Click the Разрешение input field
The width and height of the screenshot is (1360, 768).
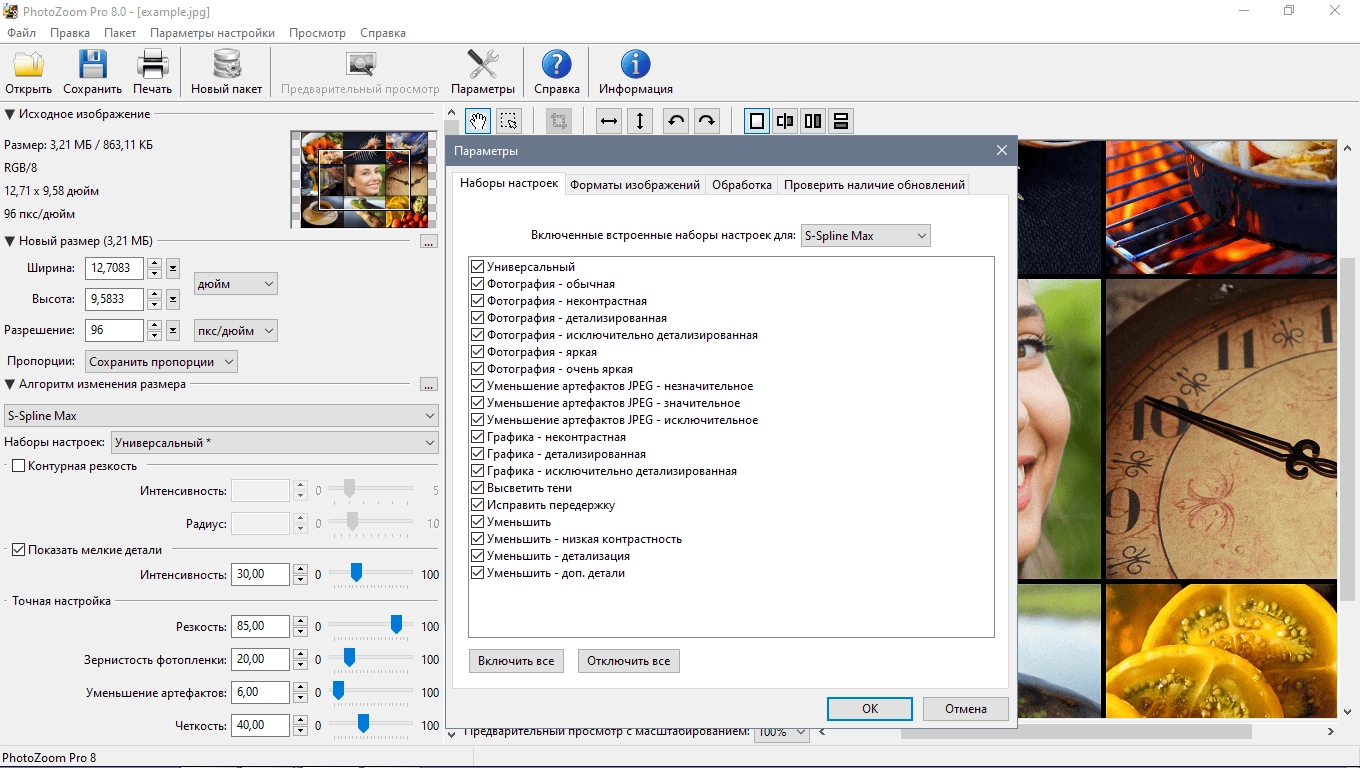(x=115, y=330)
